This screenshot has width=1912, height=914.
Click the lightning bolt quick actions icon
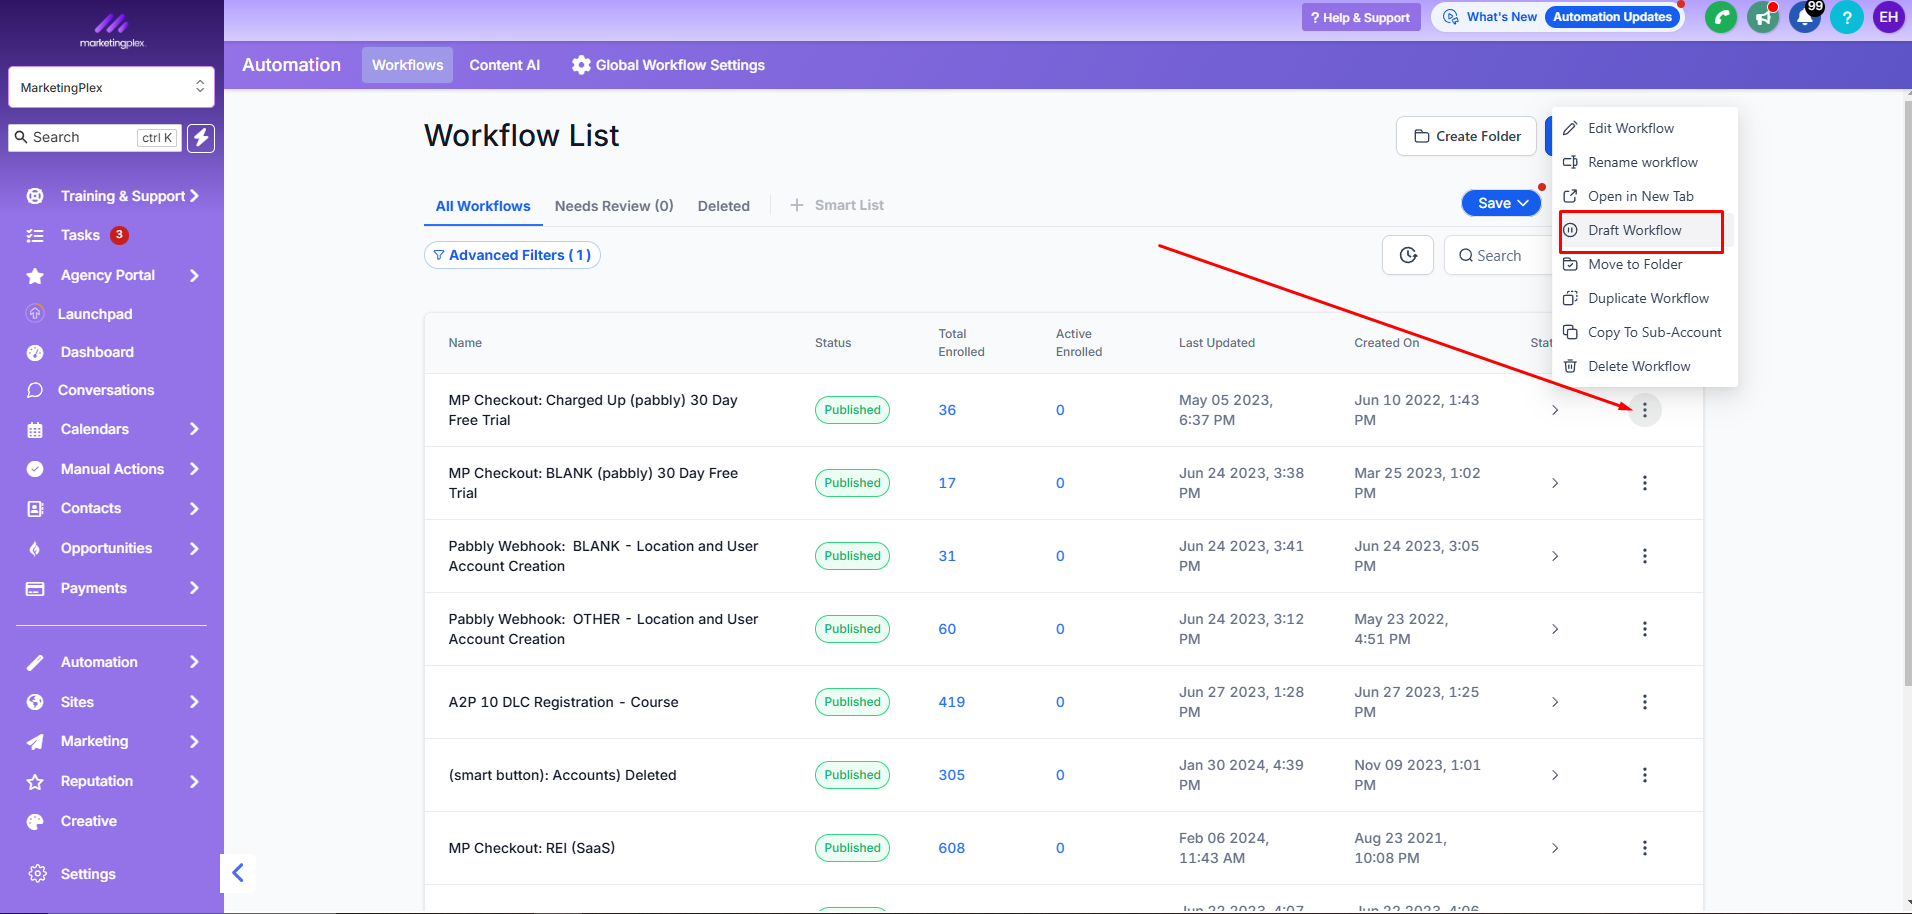click(201, 138)
